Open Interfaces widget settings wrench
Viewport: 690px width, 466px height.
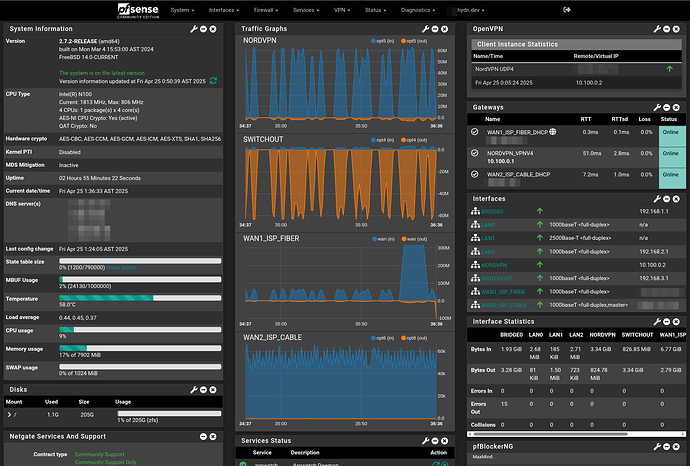pyautogui.click(x=657, y=199)
